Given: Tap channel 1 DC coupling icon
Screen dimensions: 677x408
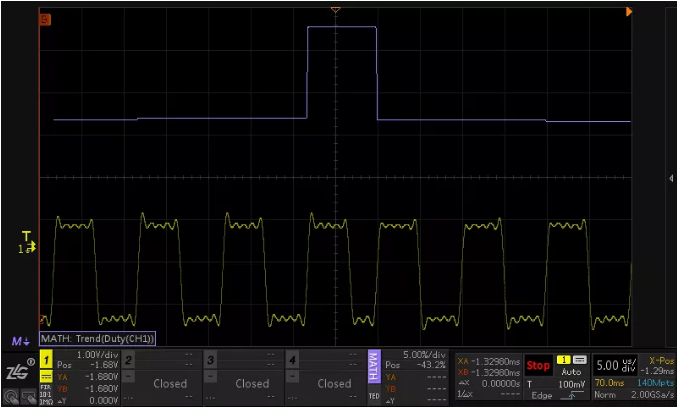Looking at the screenshot, I should pyautogui.click(x=46, y=377).
